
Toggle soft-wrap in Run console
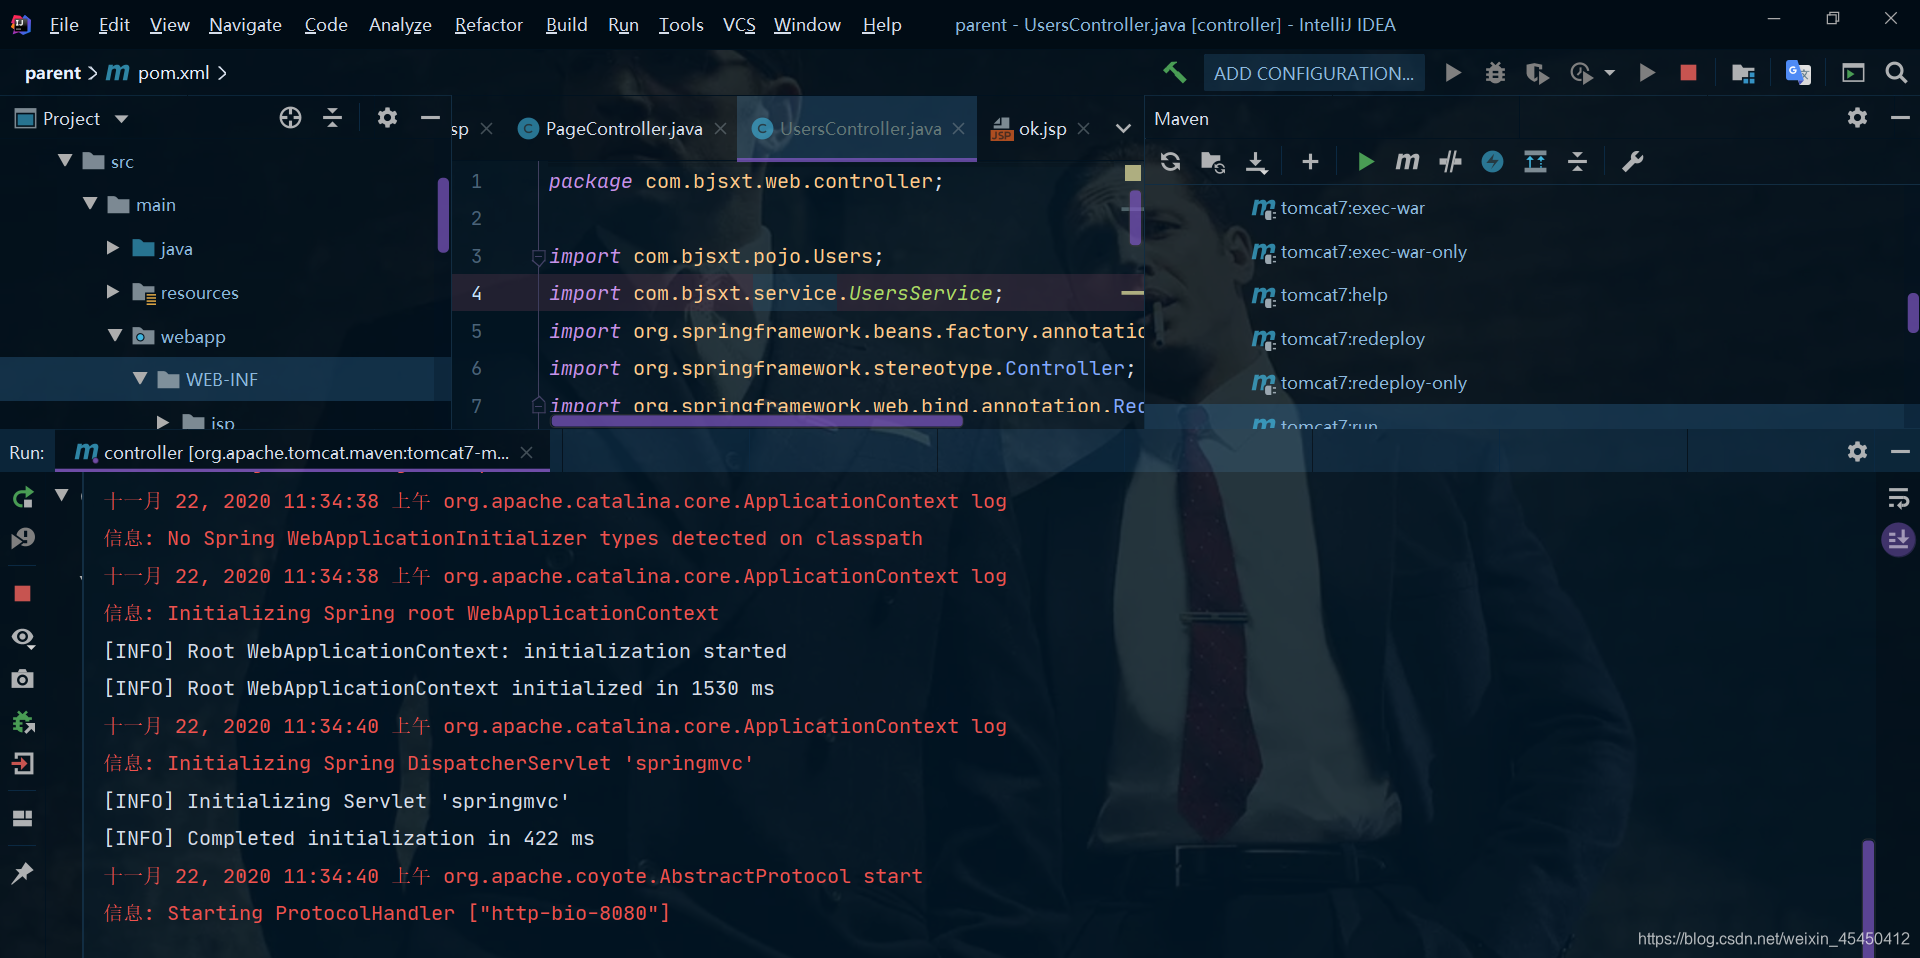(x=1898, y=498)
